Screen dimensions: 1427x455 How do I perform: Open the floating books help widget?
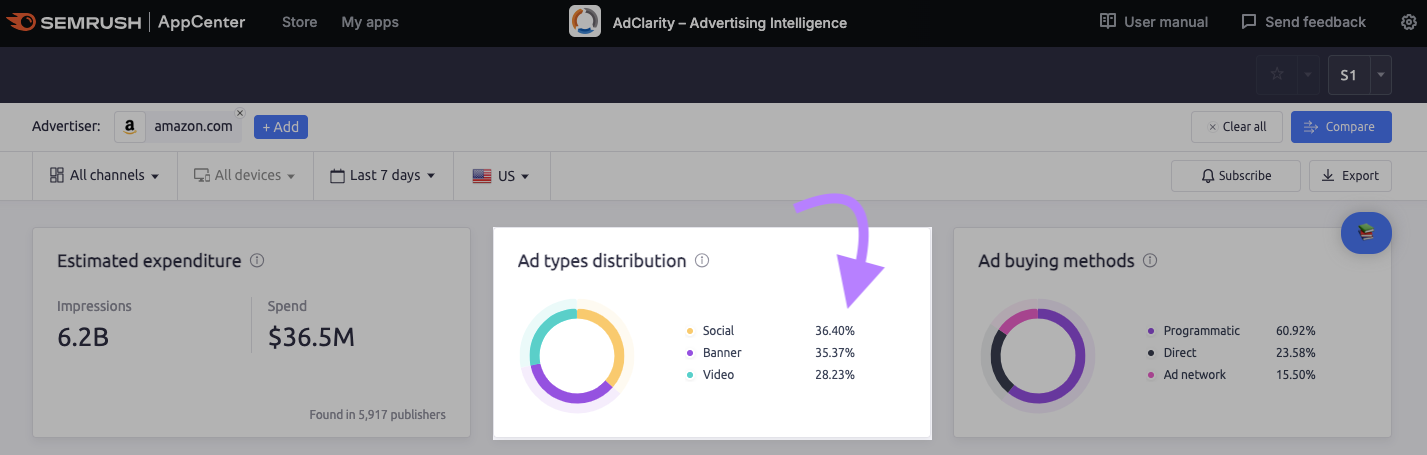tap(1366, 233)
